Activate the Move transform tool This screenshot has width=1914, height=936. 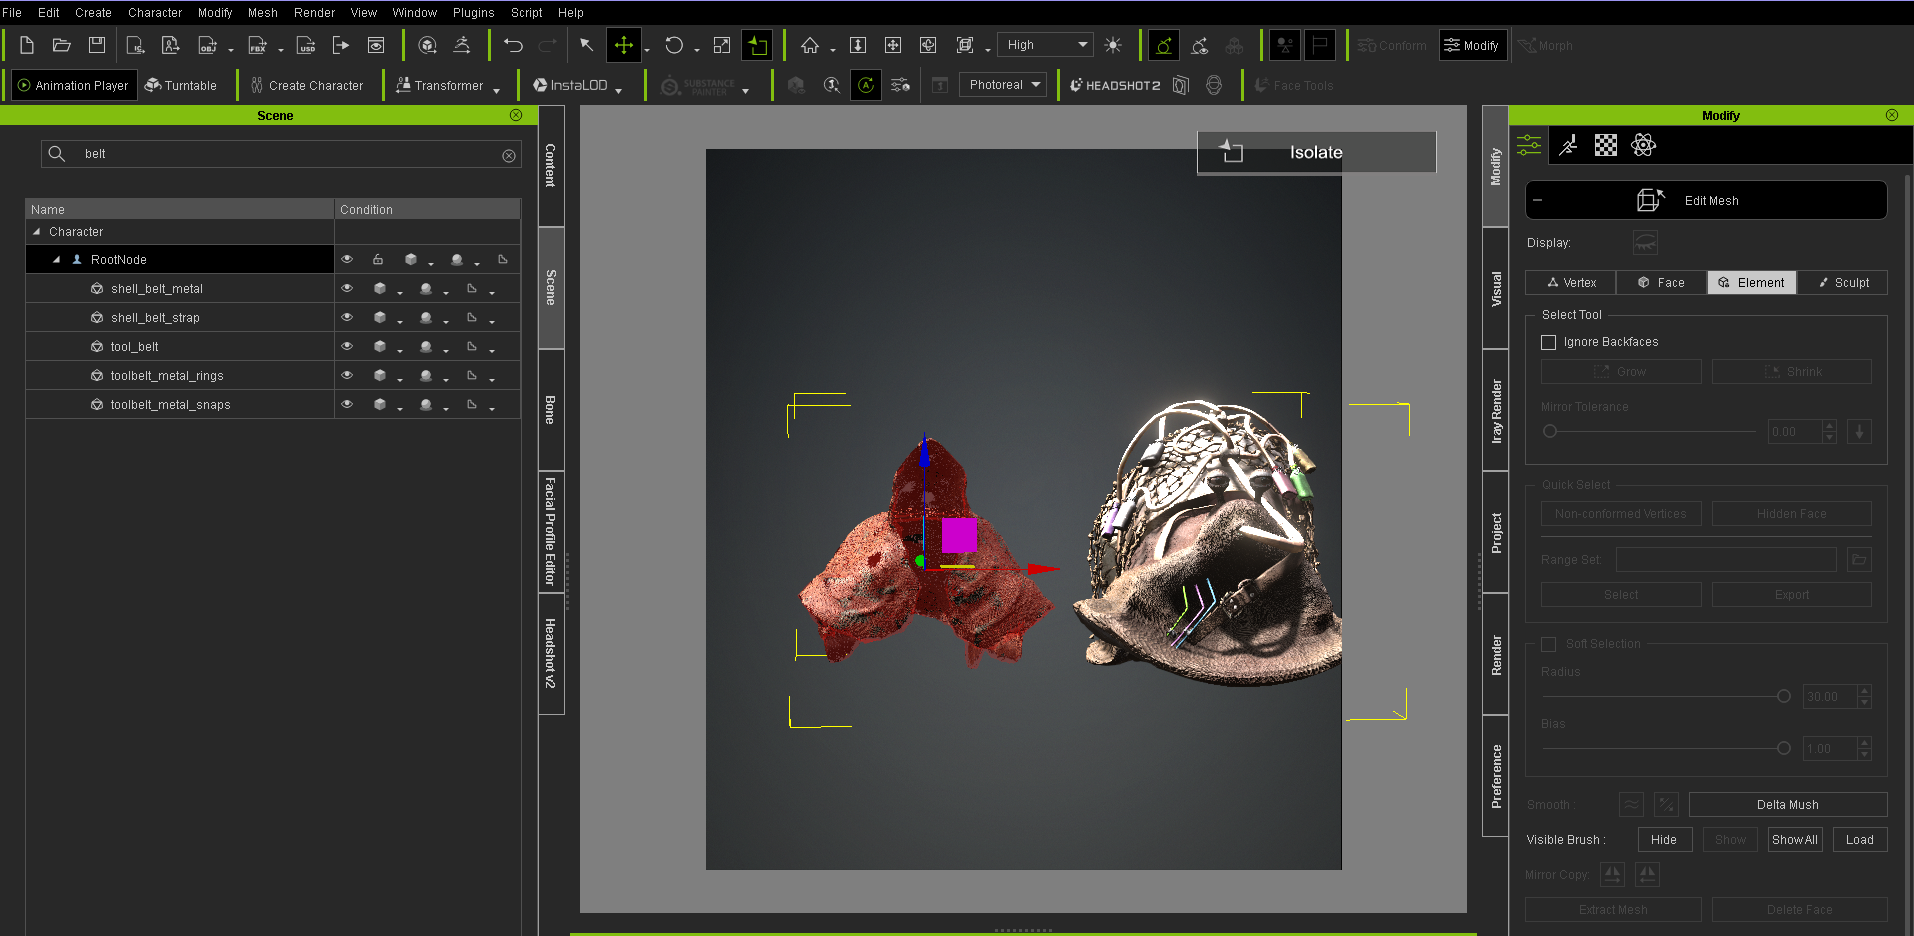(623, 45)
